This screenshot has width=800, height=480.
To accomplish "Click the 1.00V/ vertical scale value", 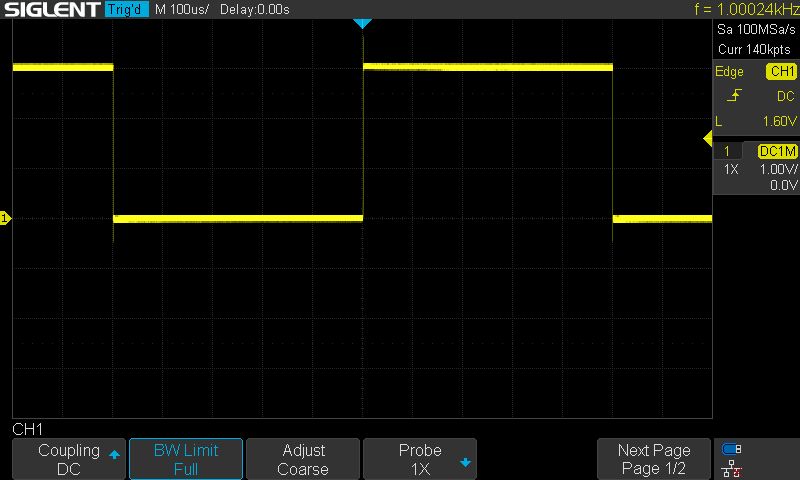I will (778, 169).
